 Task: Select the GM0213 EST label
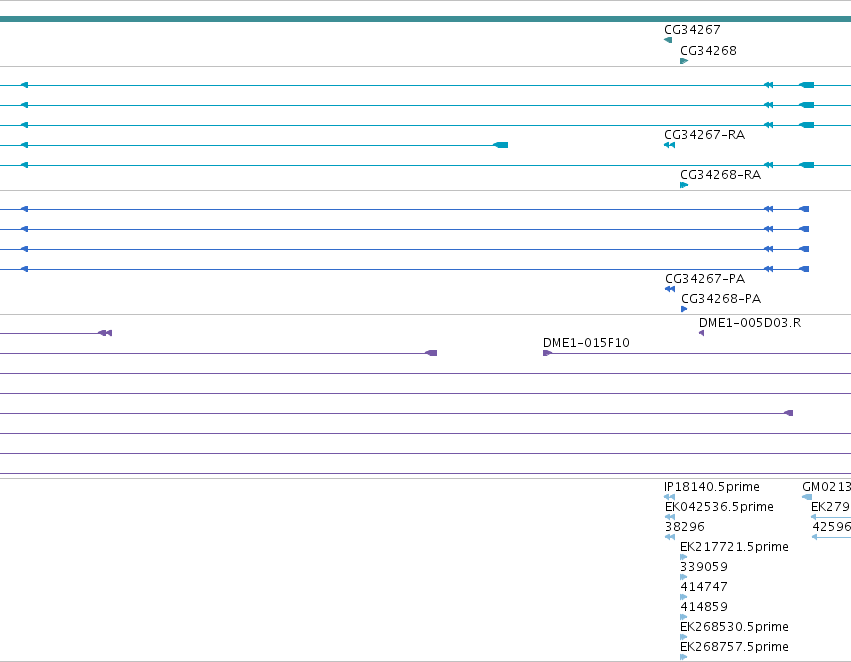point(827,487)
